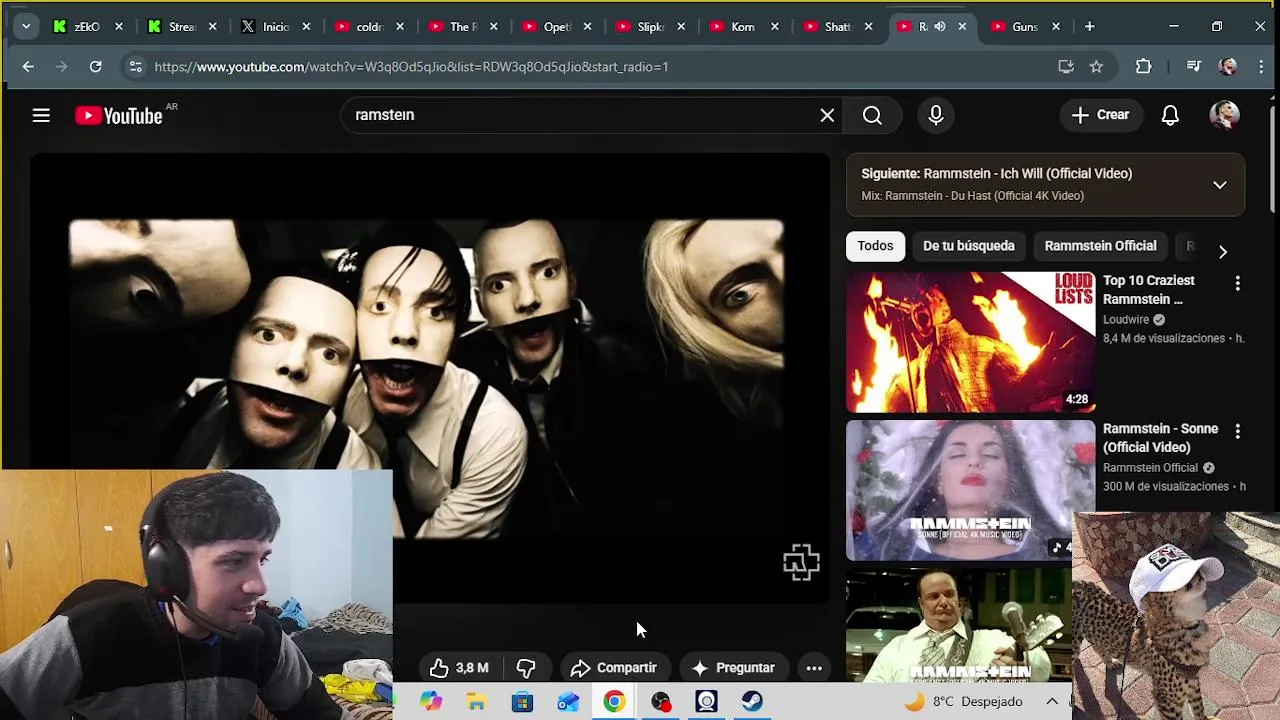Go back with the browser back arrow
Screen dimensions: 1280x720
[28, 67]
